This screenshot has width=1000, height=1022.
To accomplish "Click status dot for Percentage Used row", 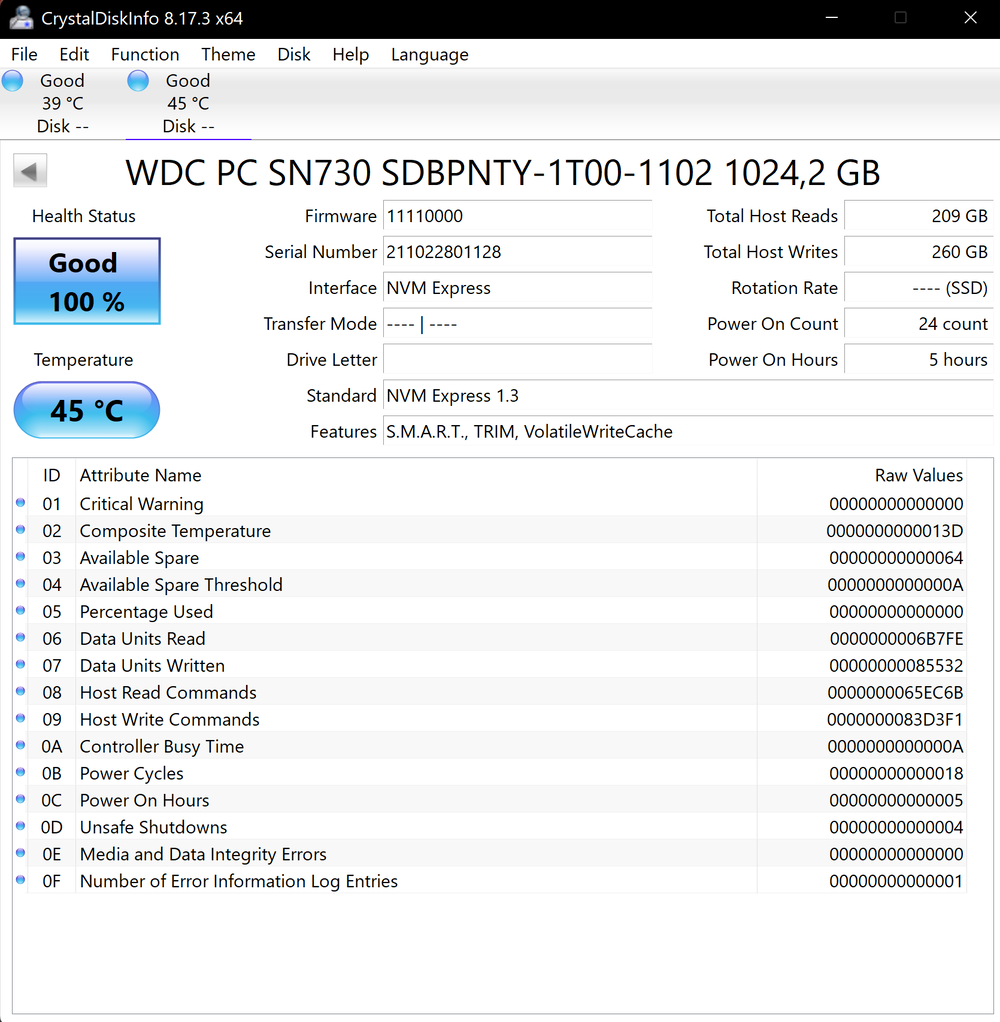I will click(20, 611).
